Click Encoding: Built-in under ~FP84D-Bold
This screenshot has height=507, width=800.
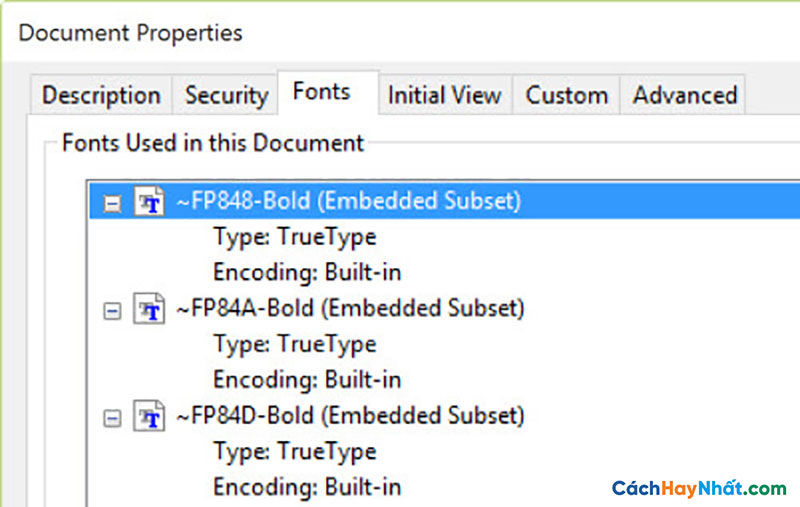coord(307,487)
